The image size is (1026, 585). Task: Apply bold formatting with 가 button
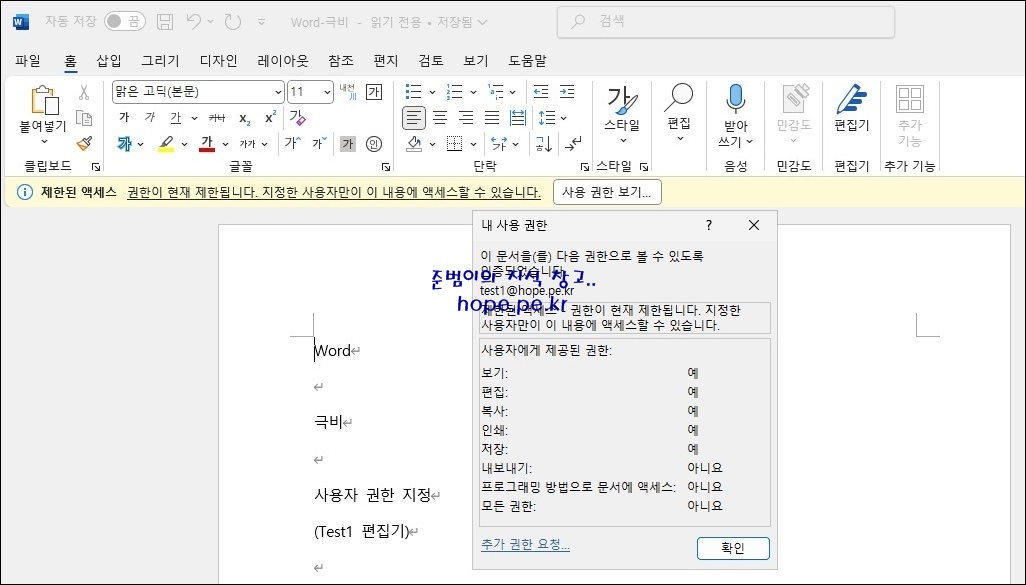click(124, 118)
